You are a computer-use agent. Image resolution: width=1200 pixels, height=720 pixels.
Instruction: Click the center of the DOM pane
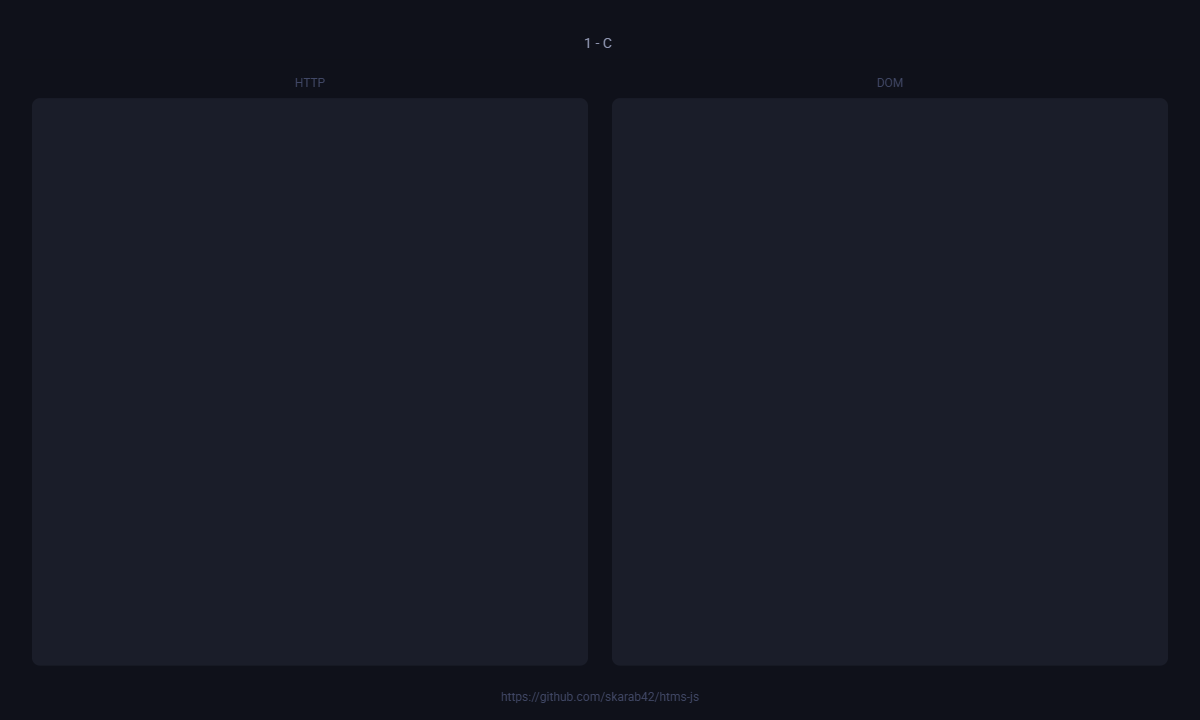pos(890,381)
